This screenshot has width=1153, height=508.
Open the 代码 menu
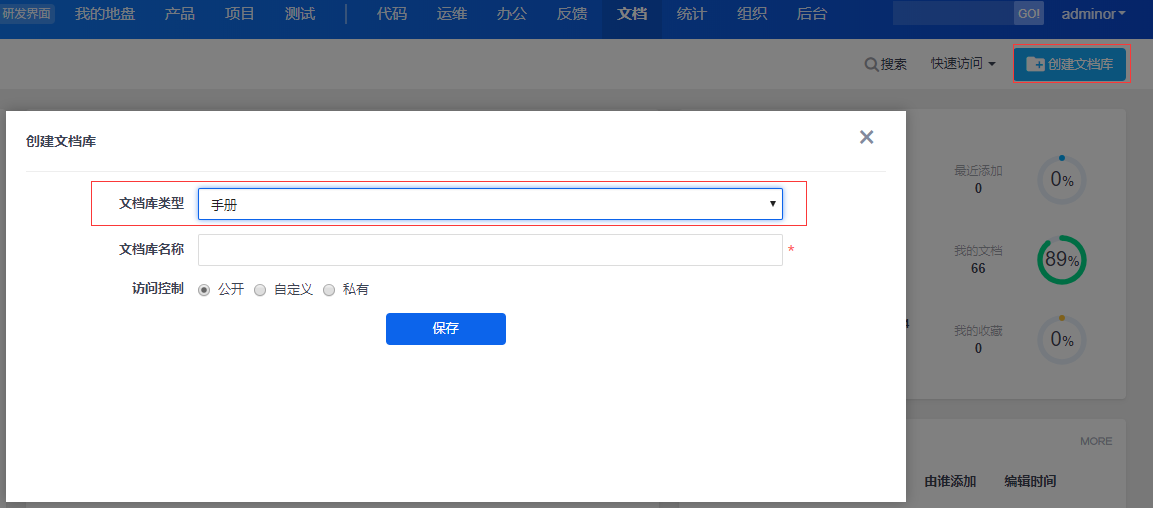(x=391, y=14)
